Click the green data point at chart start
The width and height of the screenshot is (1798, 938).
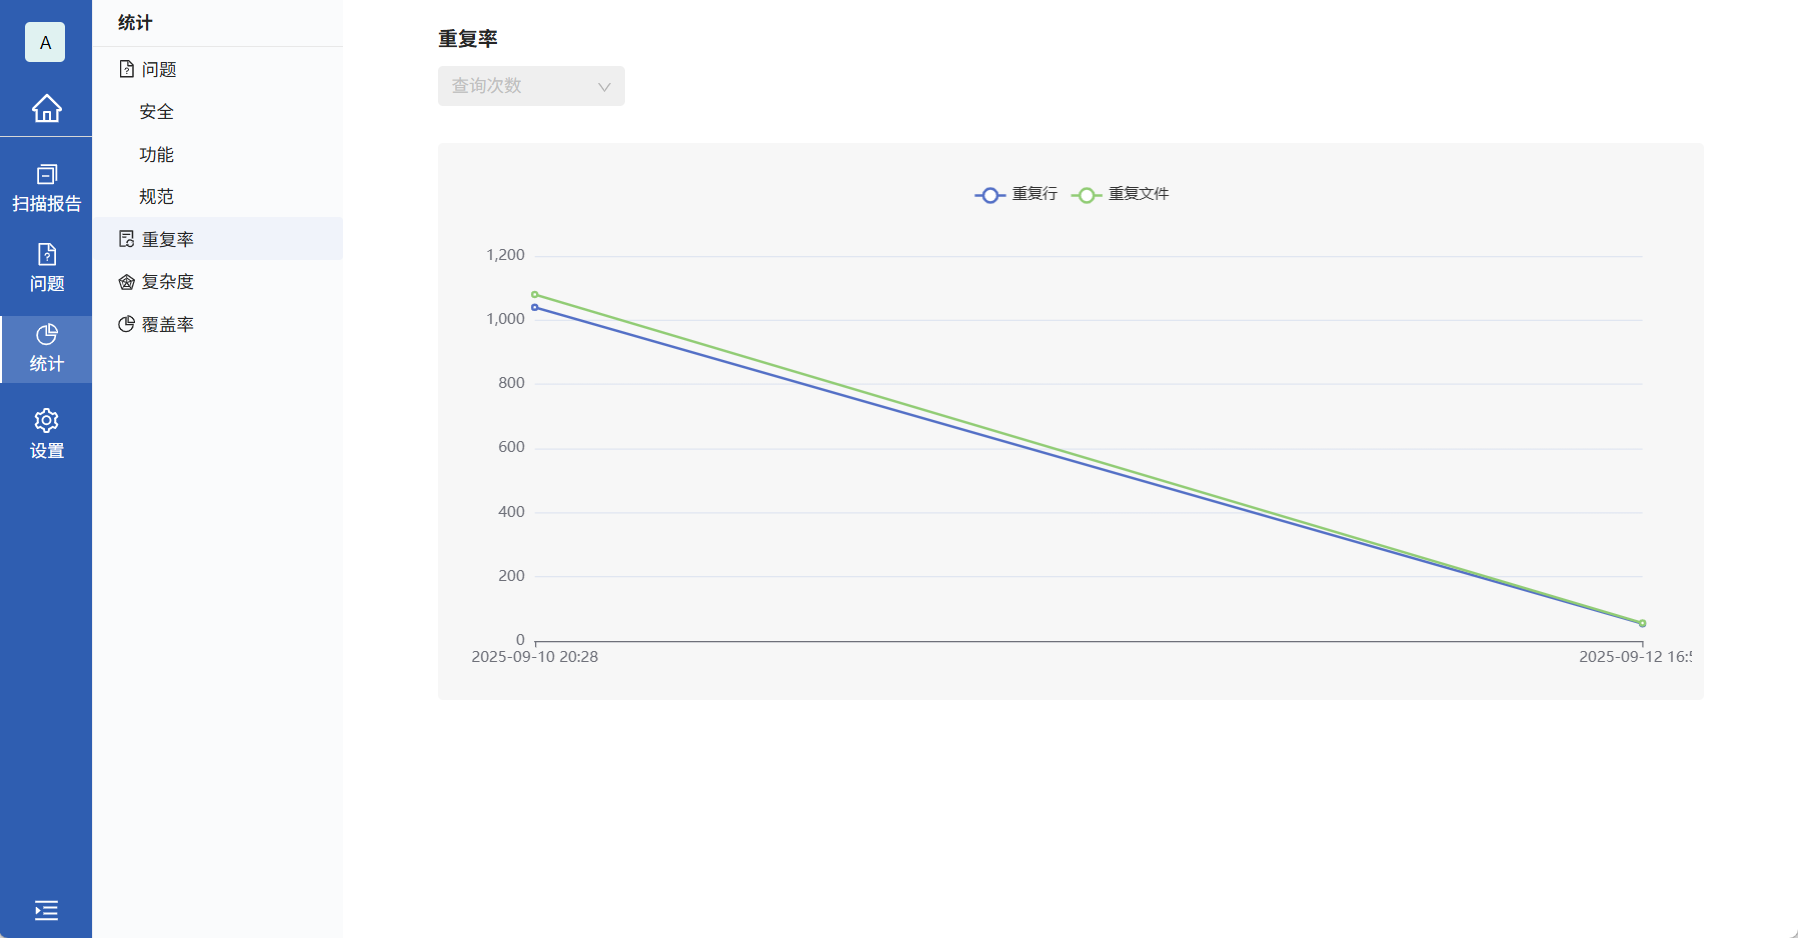pos(535,294)
